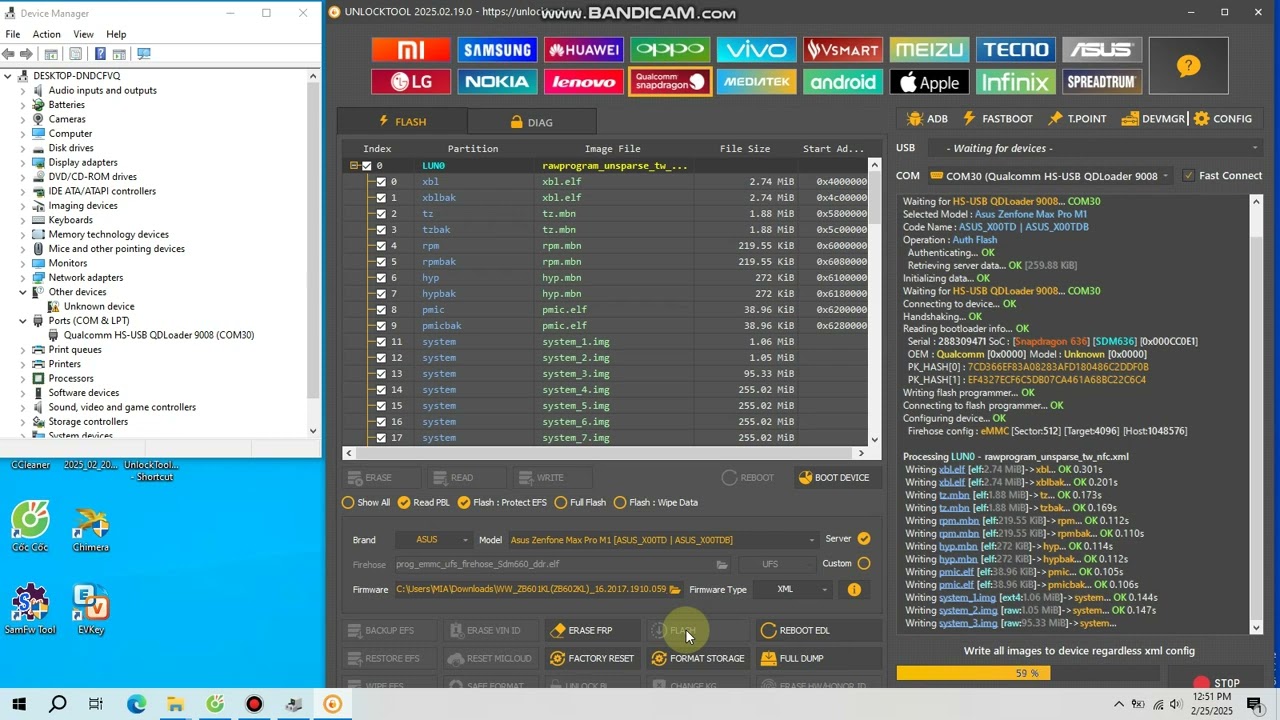Viewport: 1280px width, 720px height.
Task: Select Full Flash option
Action: tap(580, 503)
